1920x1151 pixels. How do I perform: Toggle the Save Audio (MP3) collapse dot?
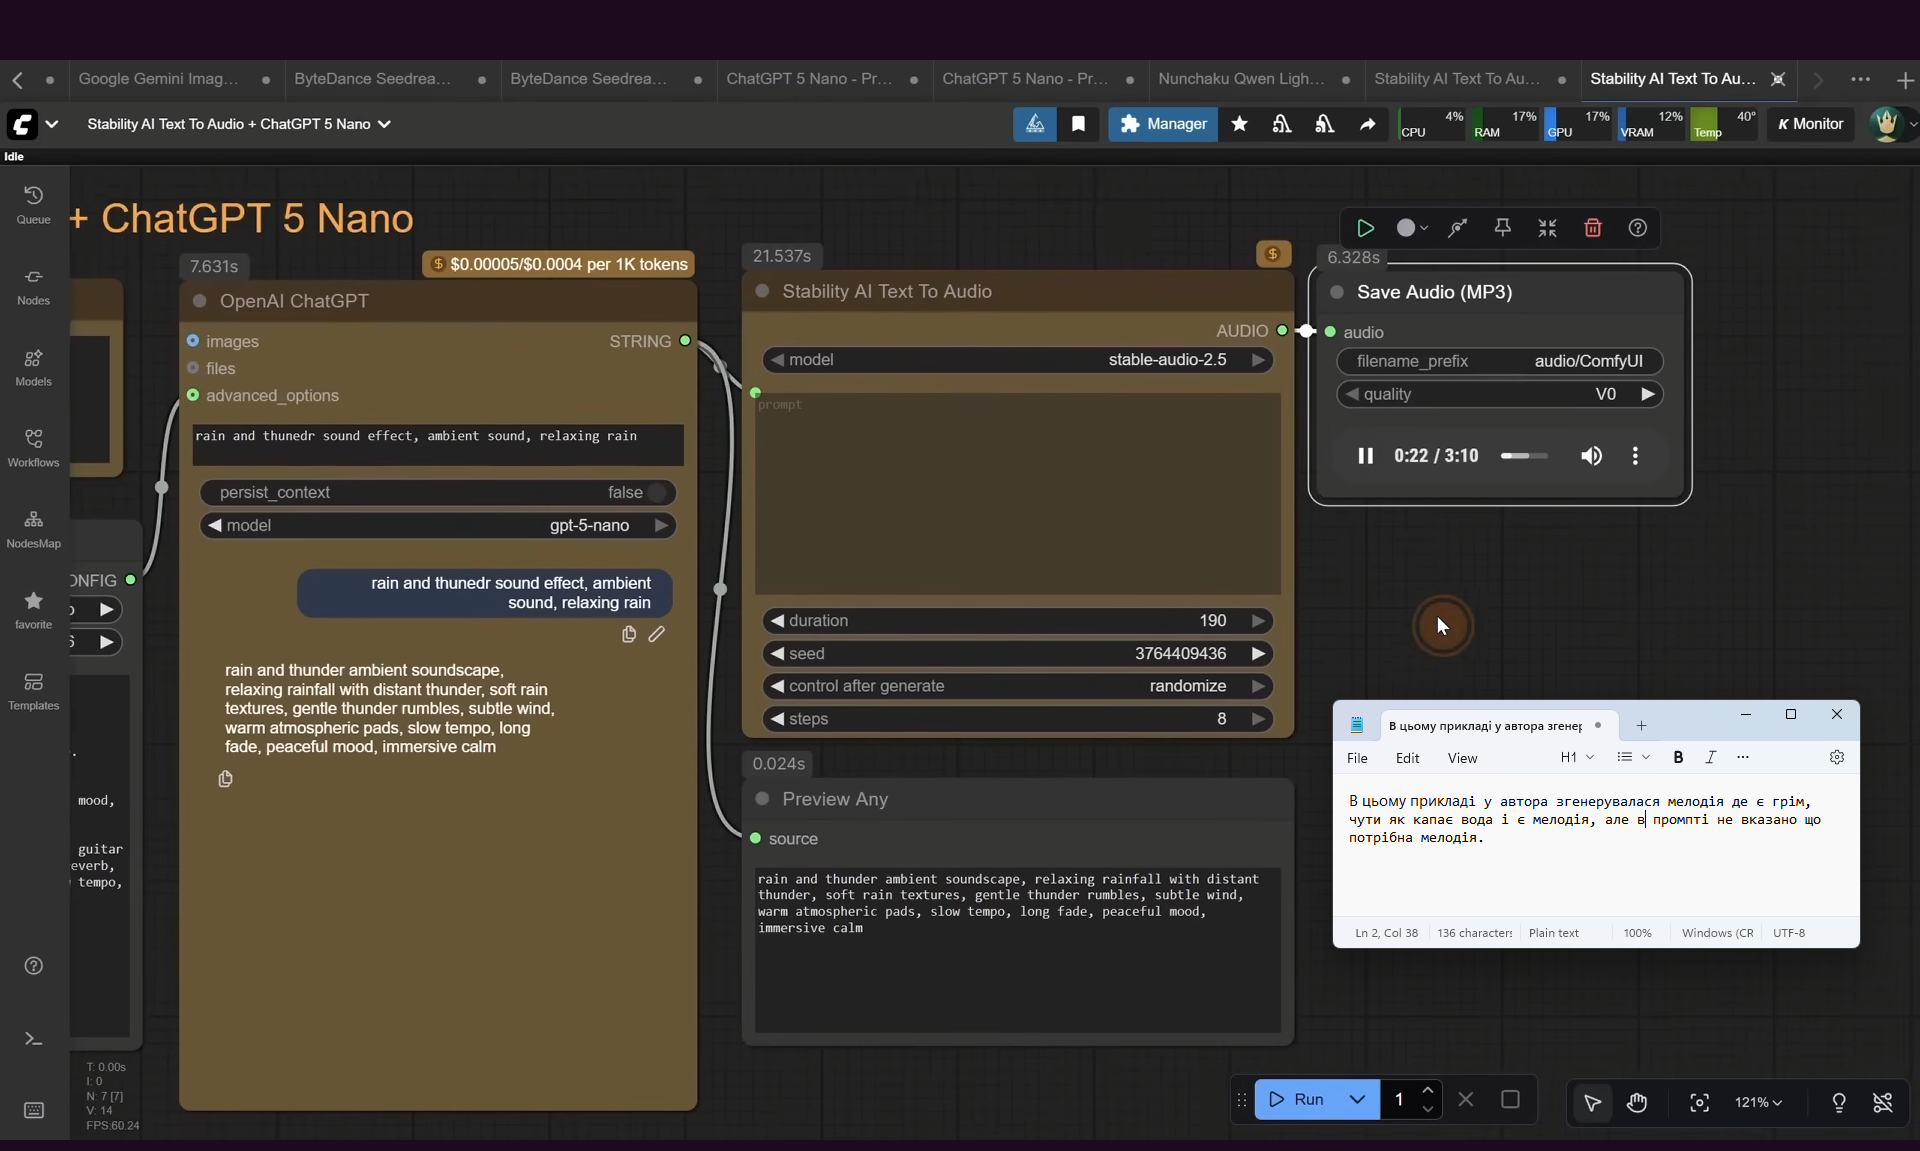tap(1336, 292)
